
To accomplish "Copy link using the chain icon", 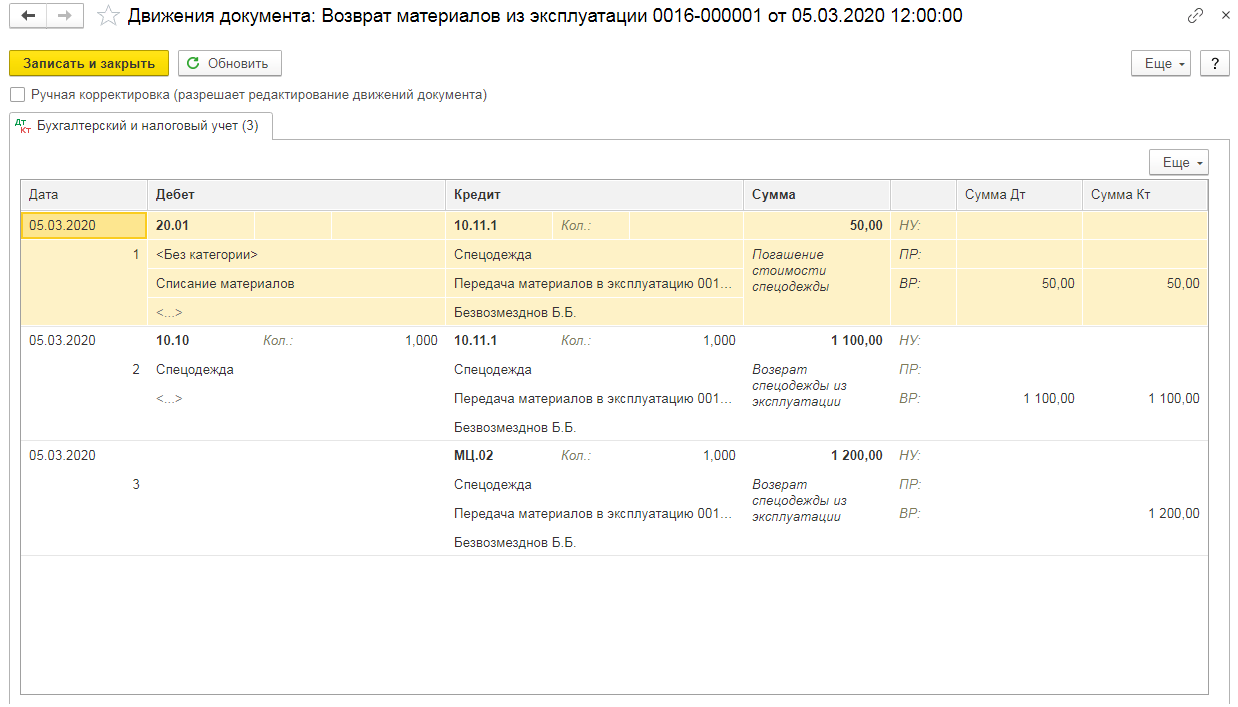I will point(1195,16).
